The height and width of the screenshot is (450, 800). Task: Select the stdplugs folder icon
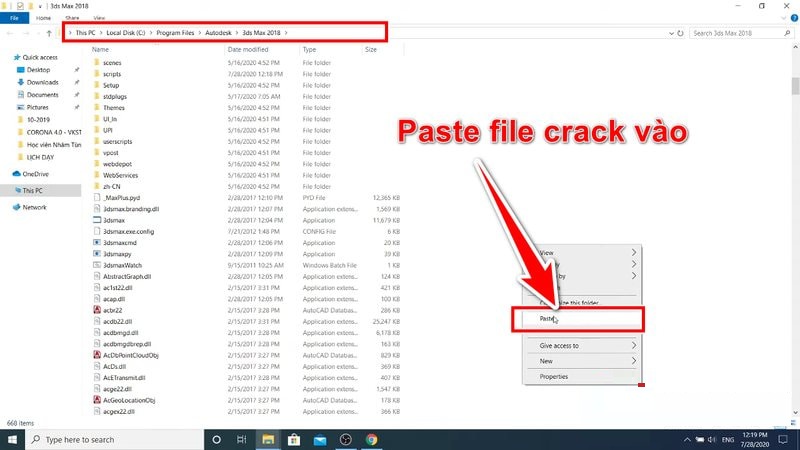[x=97, y=96]
